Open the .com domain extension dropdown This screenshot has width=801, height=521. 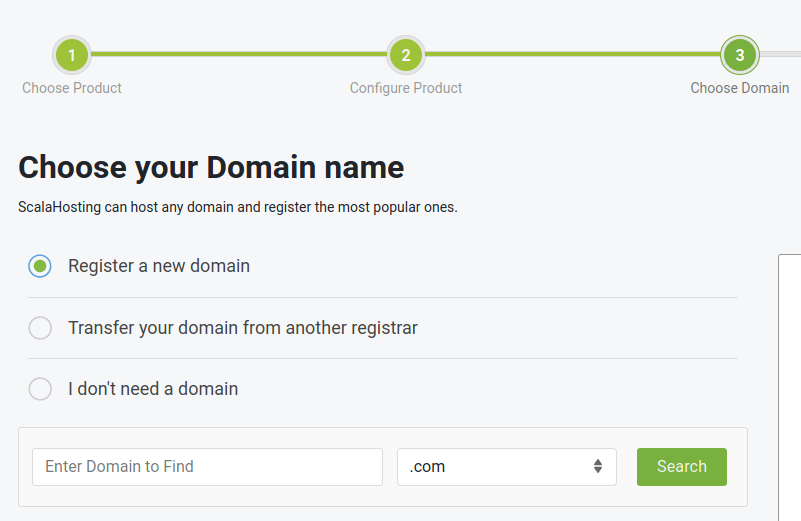495,467
